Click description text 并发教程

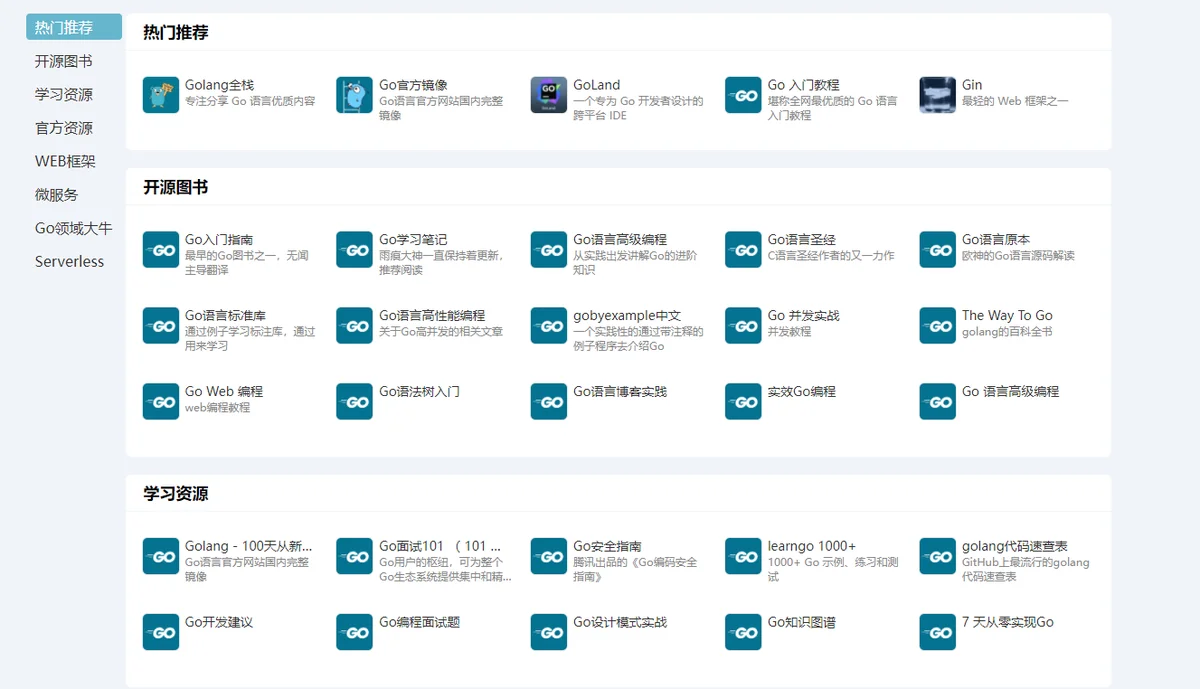789,332
